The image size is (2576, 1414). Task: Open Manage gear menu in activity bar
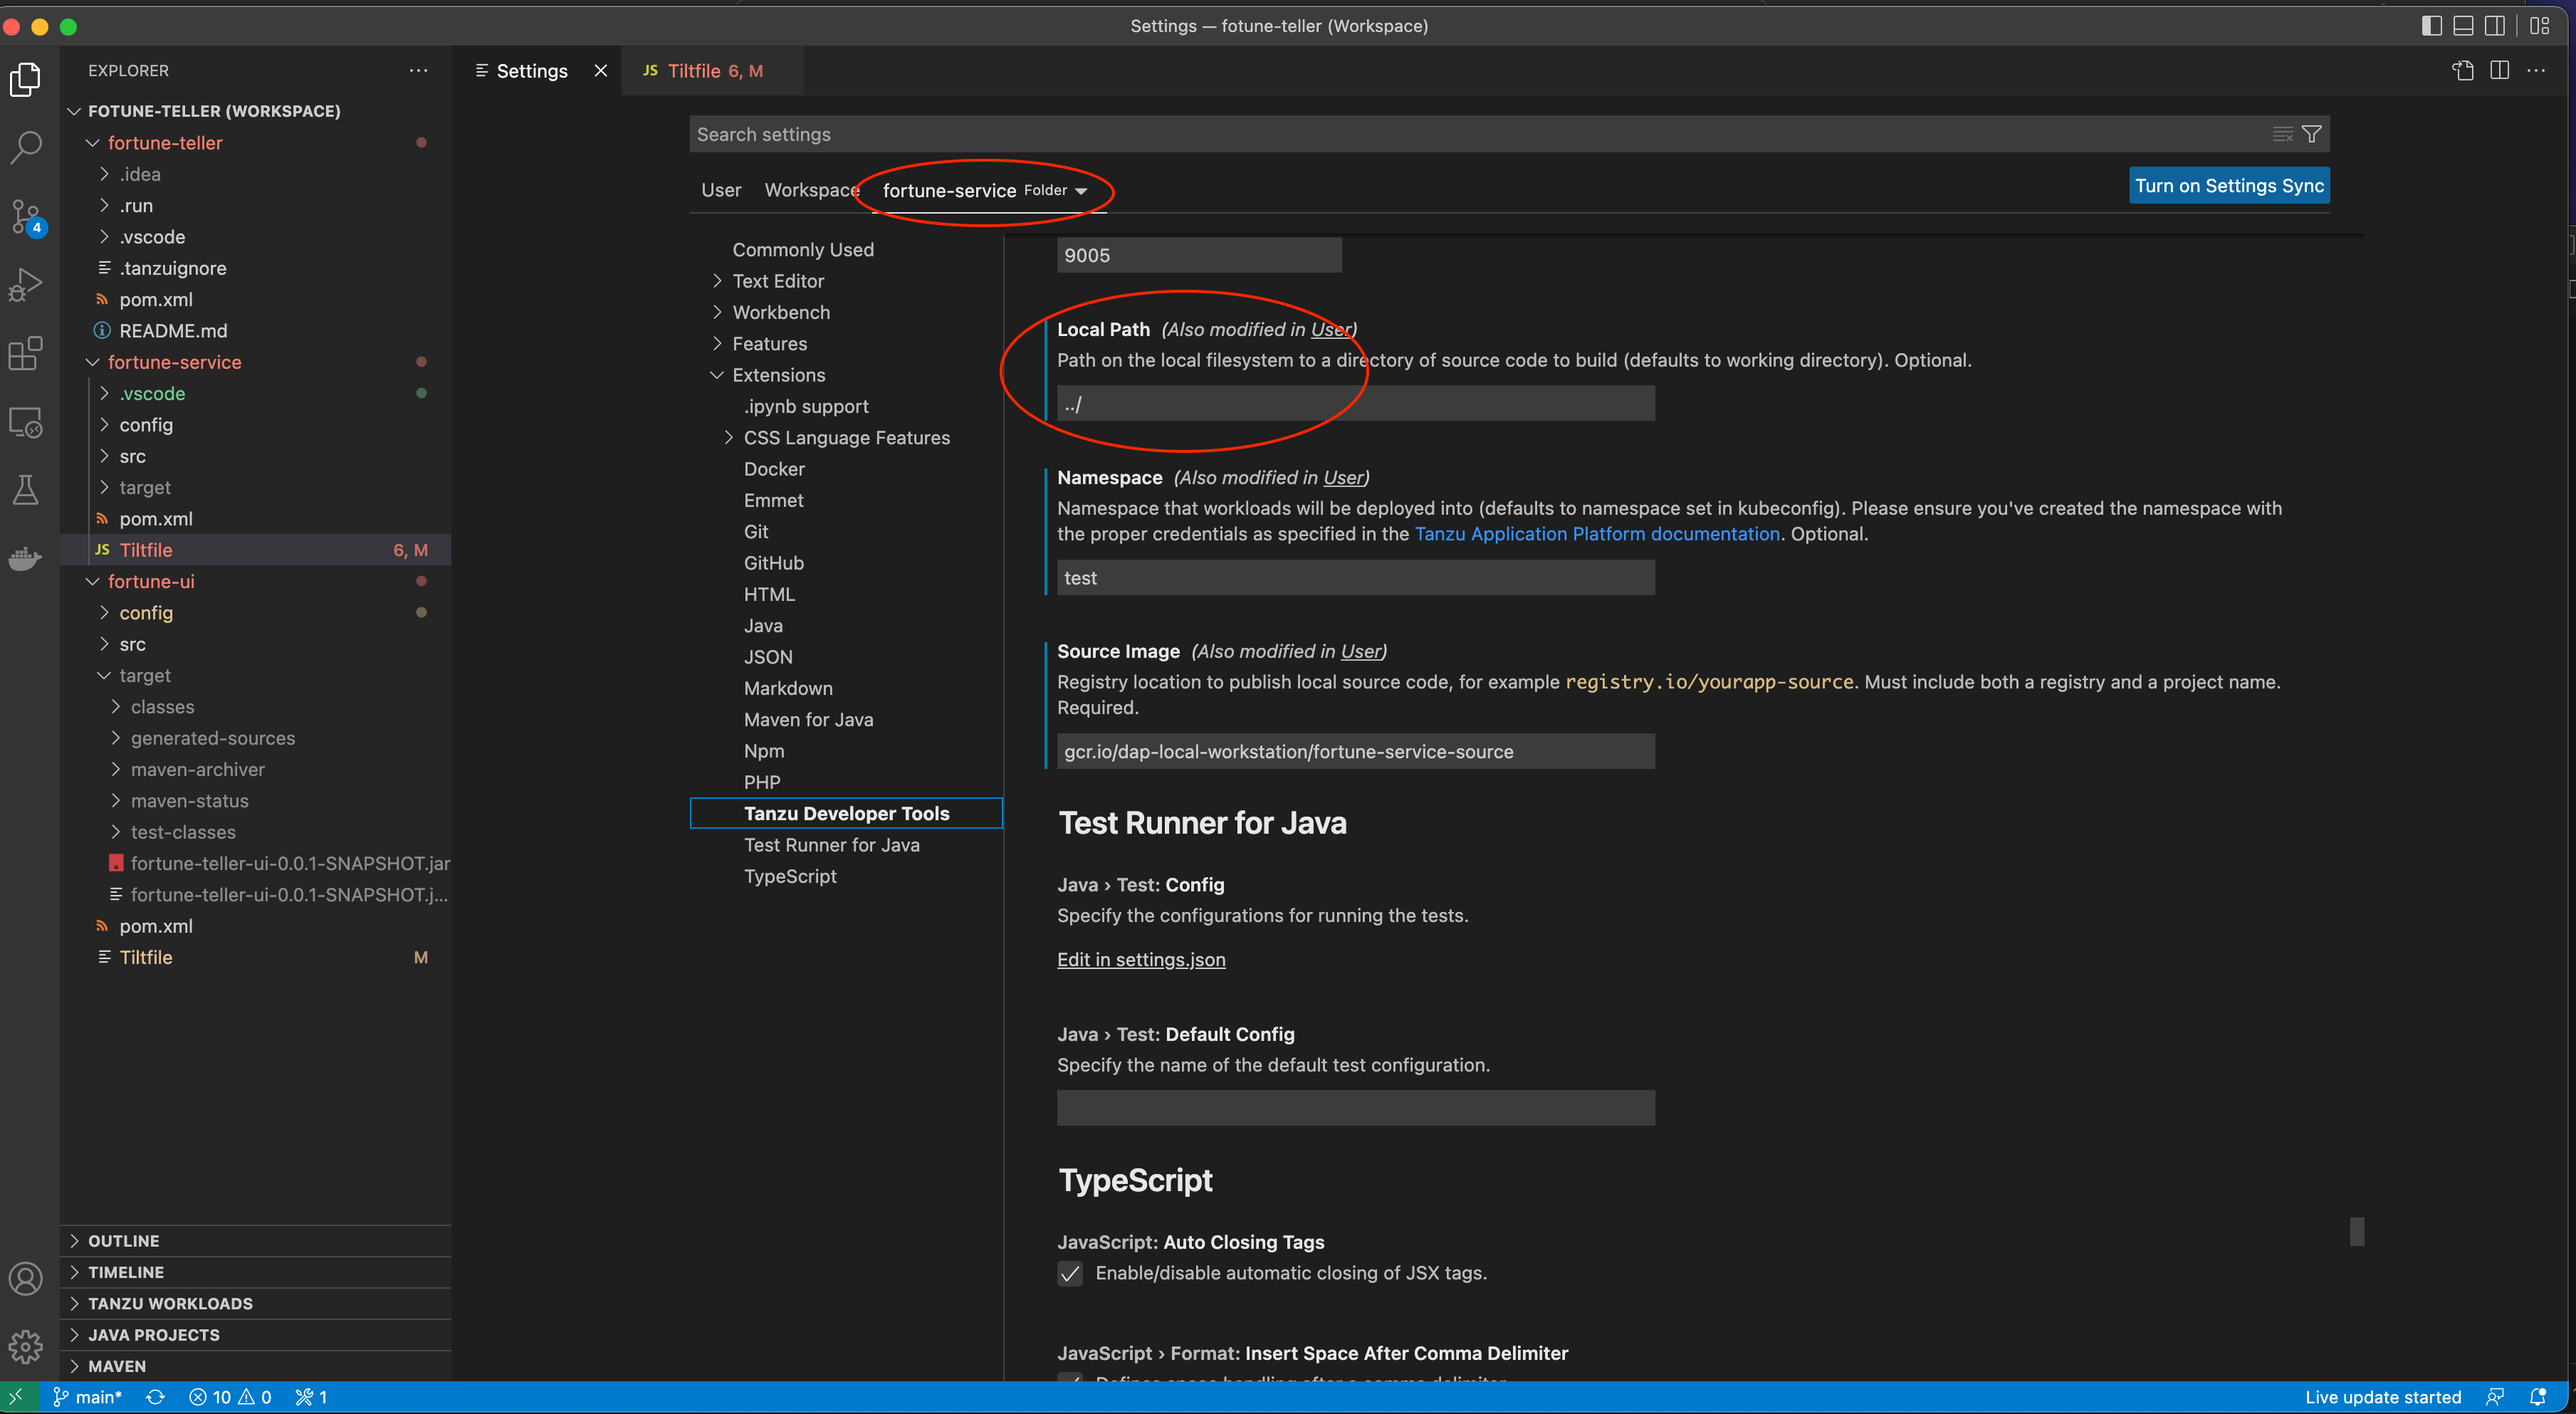pyautogui.click(x=26, y=1346)
